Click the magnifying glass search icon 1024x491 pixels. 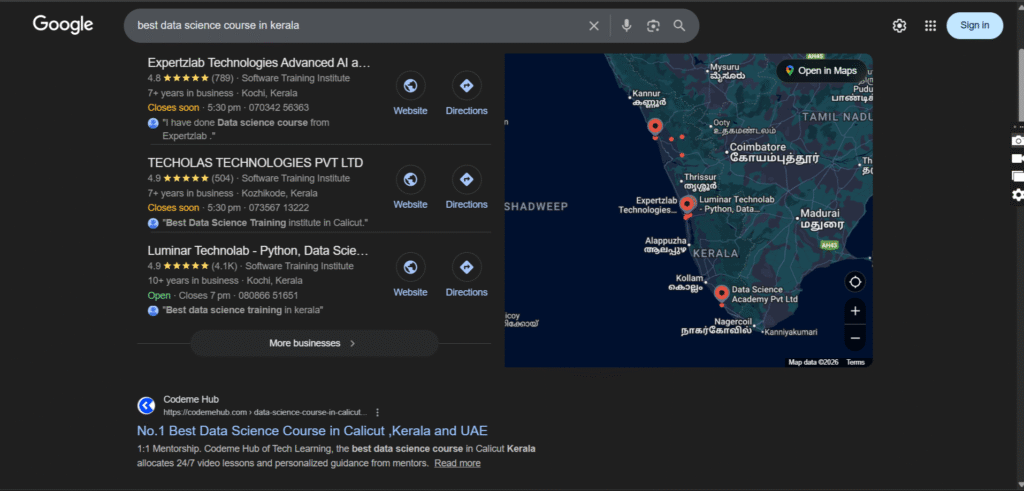click(x=680, y=26)
